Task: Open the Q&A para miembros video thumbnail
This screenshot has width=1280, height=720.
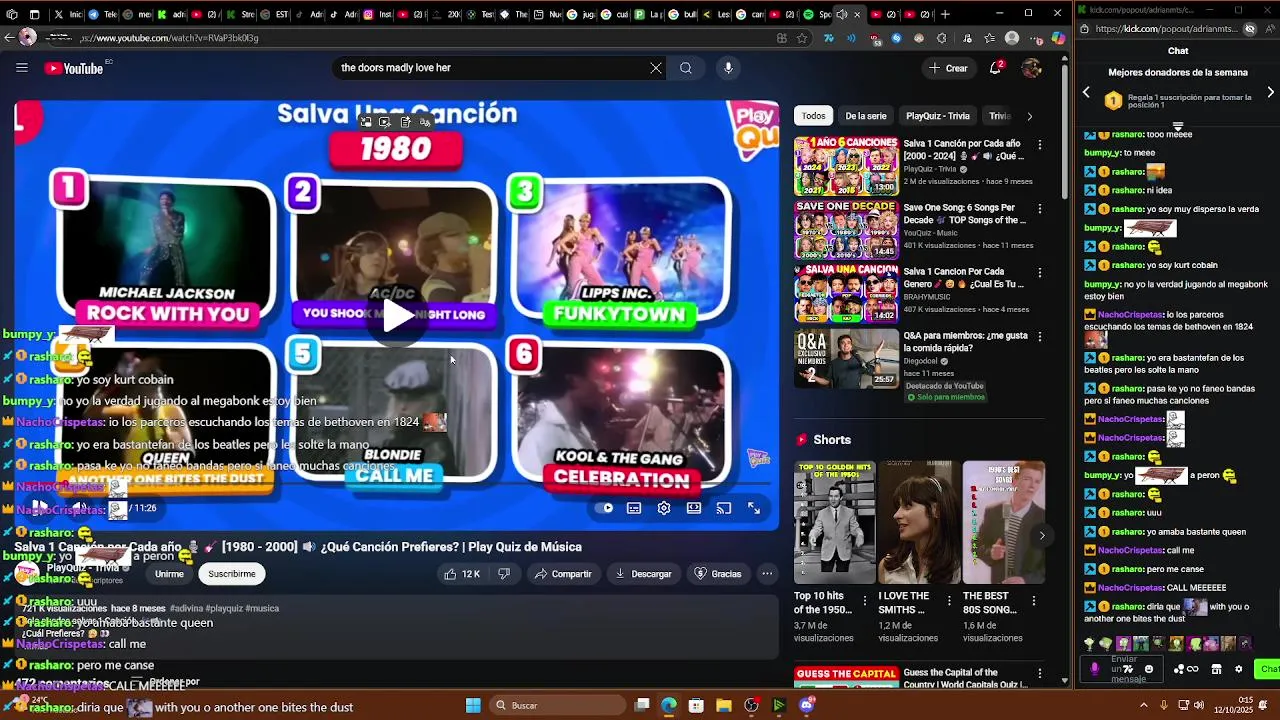Action: point(846,357)
